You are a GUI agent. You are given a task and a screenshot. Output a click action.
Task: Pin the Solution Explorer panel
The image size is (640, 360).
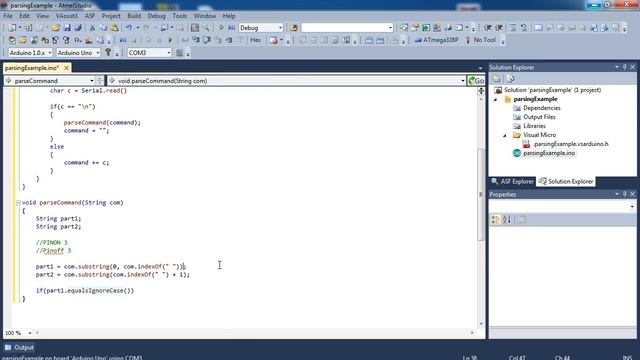624,67
